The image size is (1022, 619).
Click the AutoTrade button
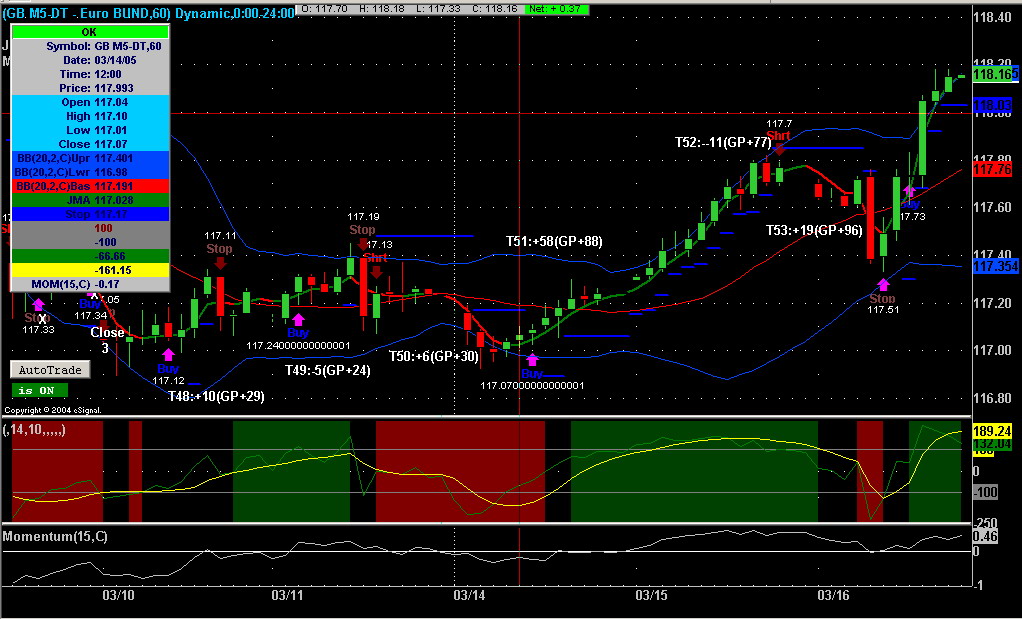tap(50, 370)
